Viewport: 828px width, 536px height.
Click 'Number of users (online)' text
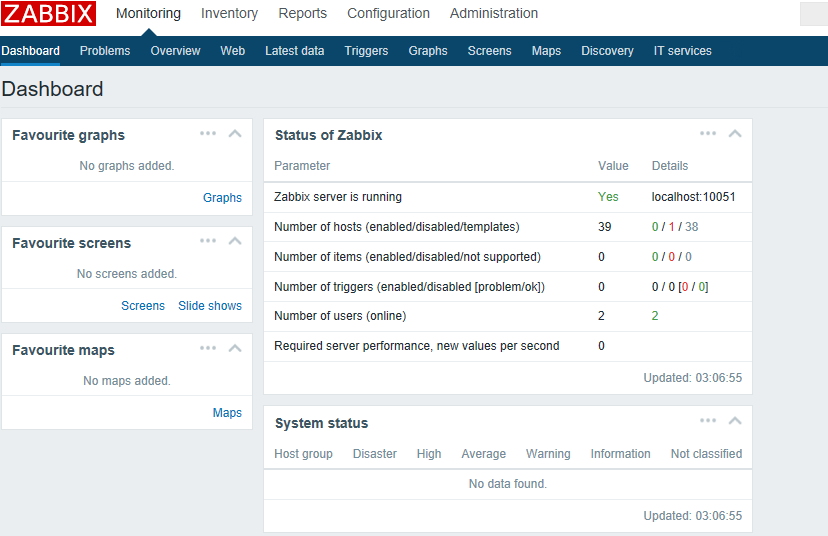pos(340,316)
